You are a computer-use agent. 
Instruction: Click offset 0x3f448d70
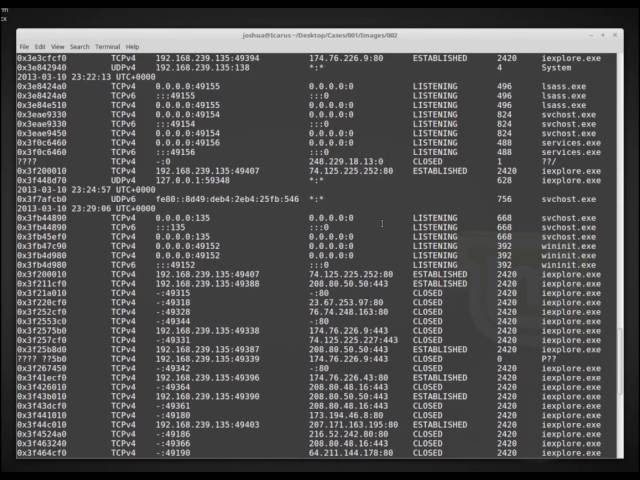[42, 180]
